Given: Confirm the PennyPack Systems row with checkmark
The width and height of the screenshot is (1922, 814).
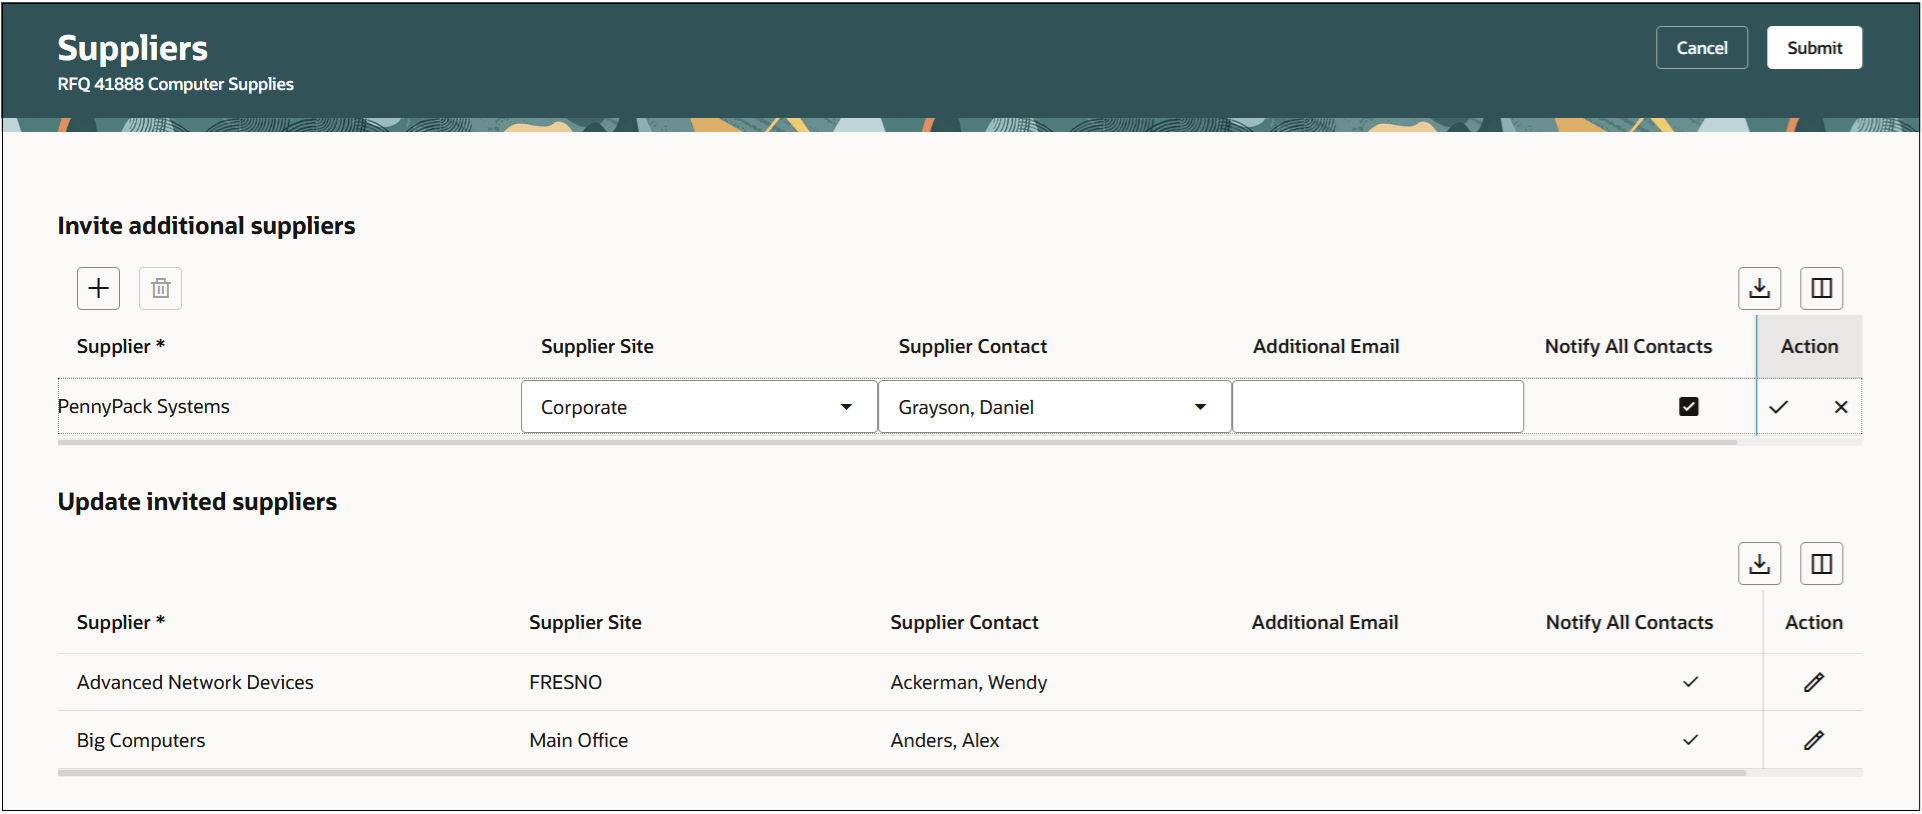Looking at the screenshot, I should click(x=1778, y=407).
